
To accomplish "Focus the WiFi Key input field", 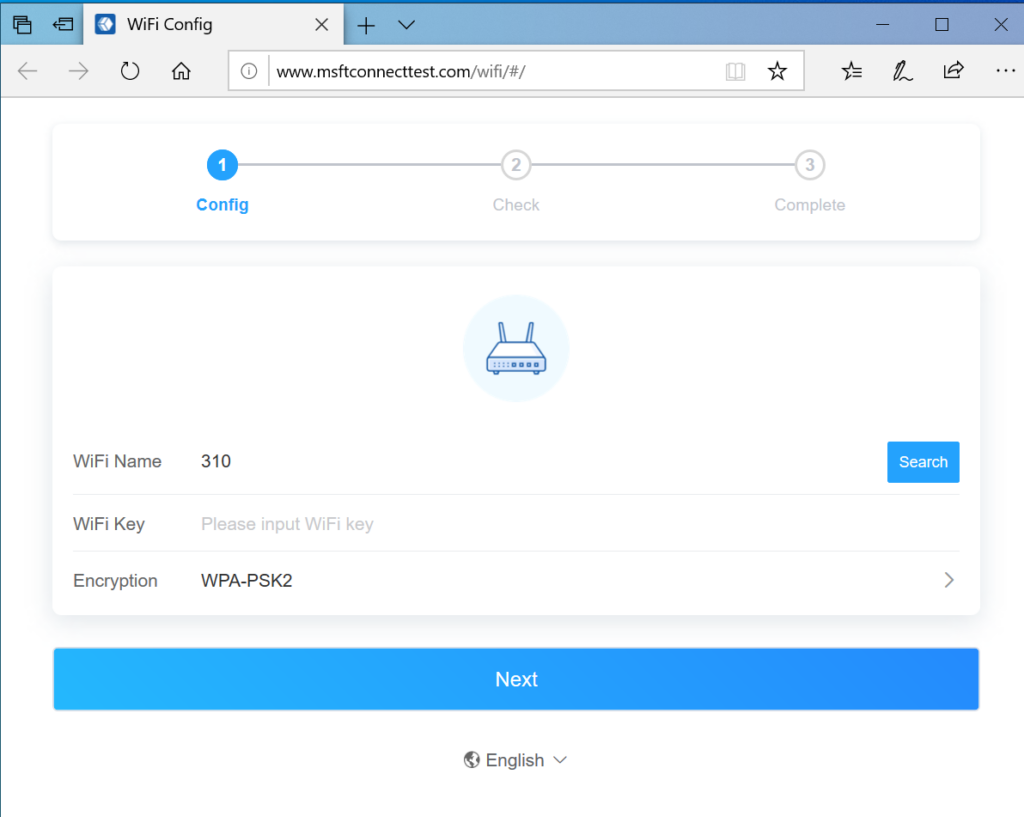I will (x=540, y=524).
